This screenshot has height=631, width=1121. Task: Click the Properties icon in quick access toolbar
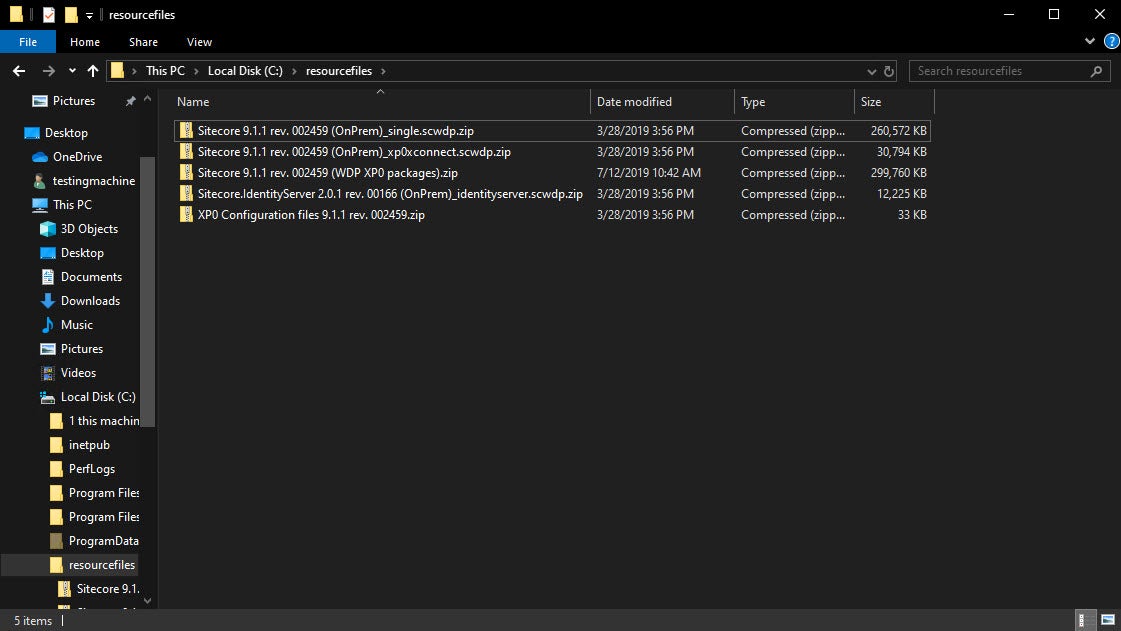tap(48, 15)
